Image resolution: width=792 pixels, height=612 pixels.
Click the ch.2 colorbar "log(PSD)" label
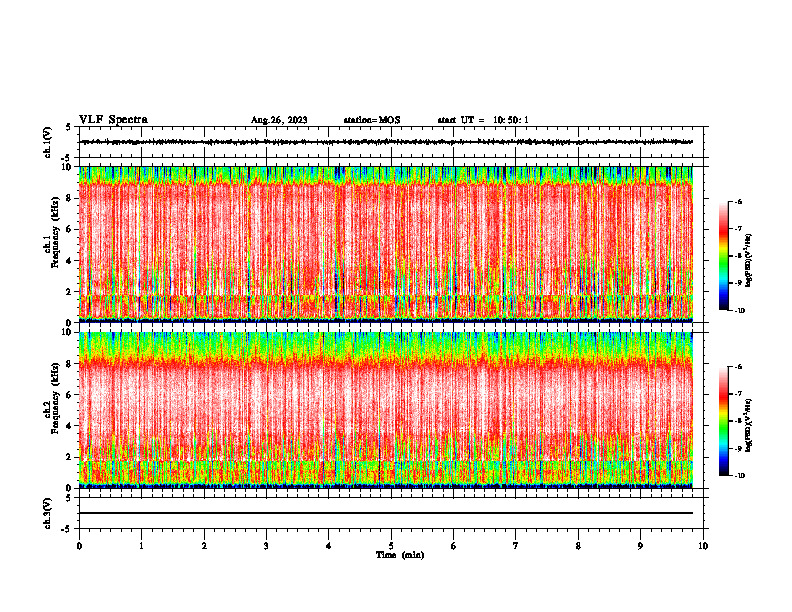click(749, 425)
